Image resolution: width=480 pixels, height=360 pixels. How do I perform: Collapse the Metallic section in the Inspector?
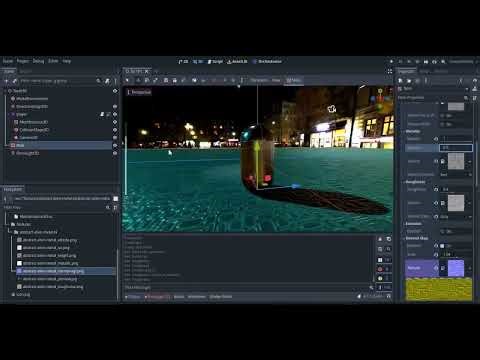point(413,131)
